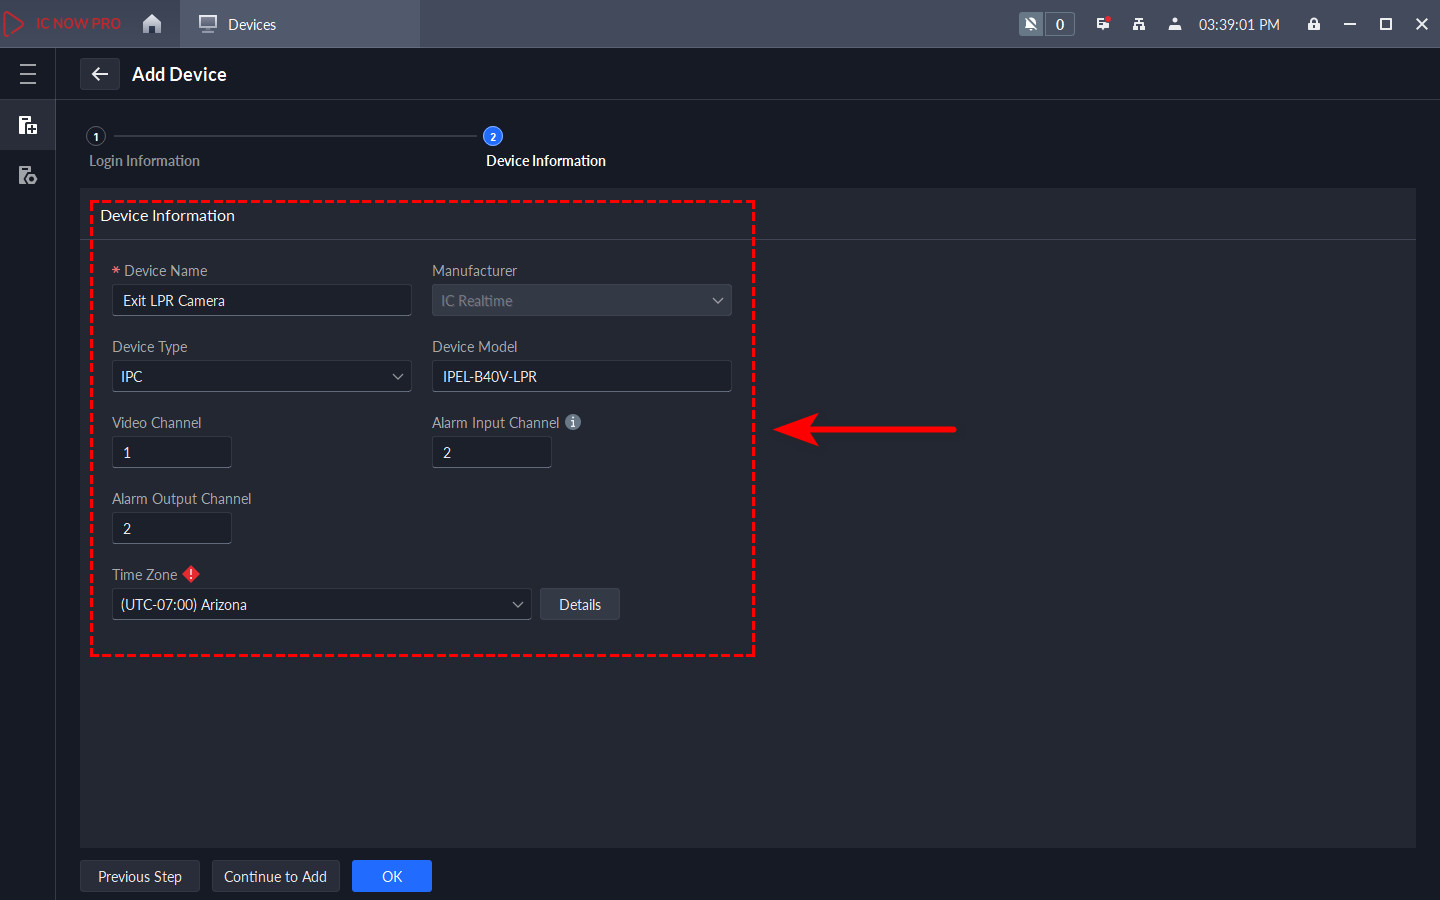The height and width of the screenshot is (900, 1440).
Task: Lock the client with the padlock icon
Action: coord(1314,24)
